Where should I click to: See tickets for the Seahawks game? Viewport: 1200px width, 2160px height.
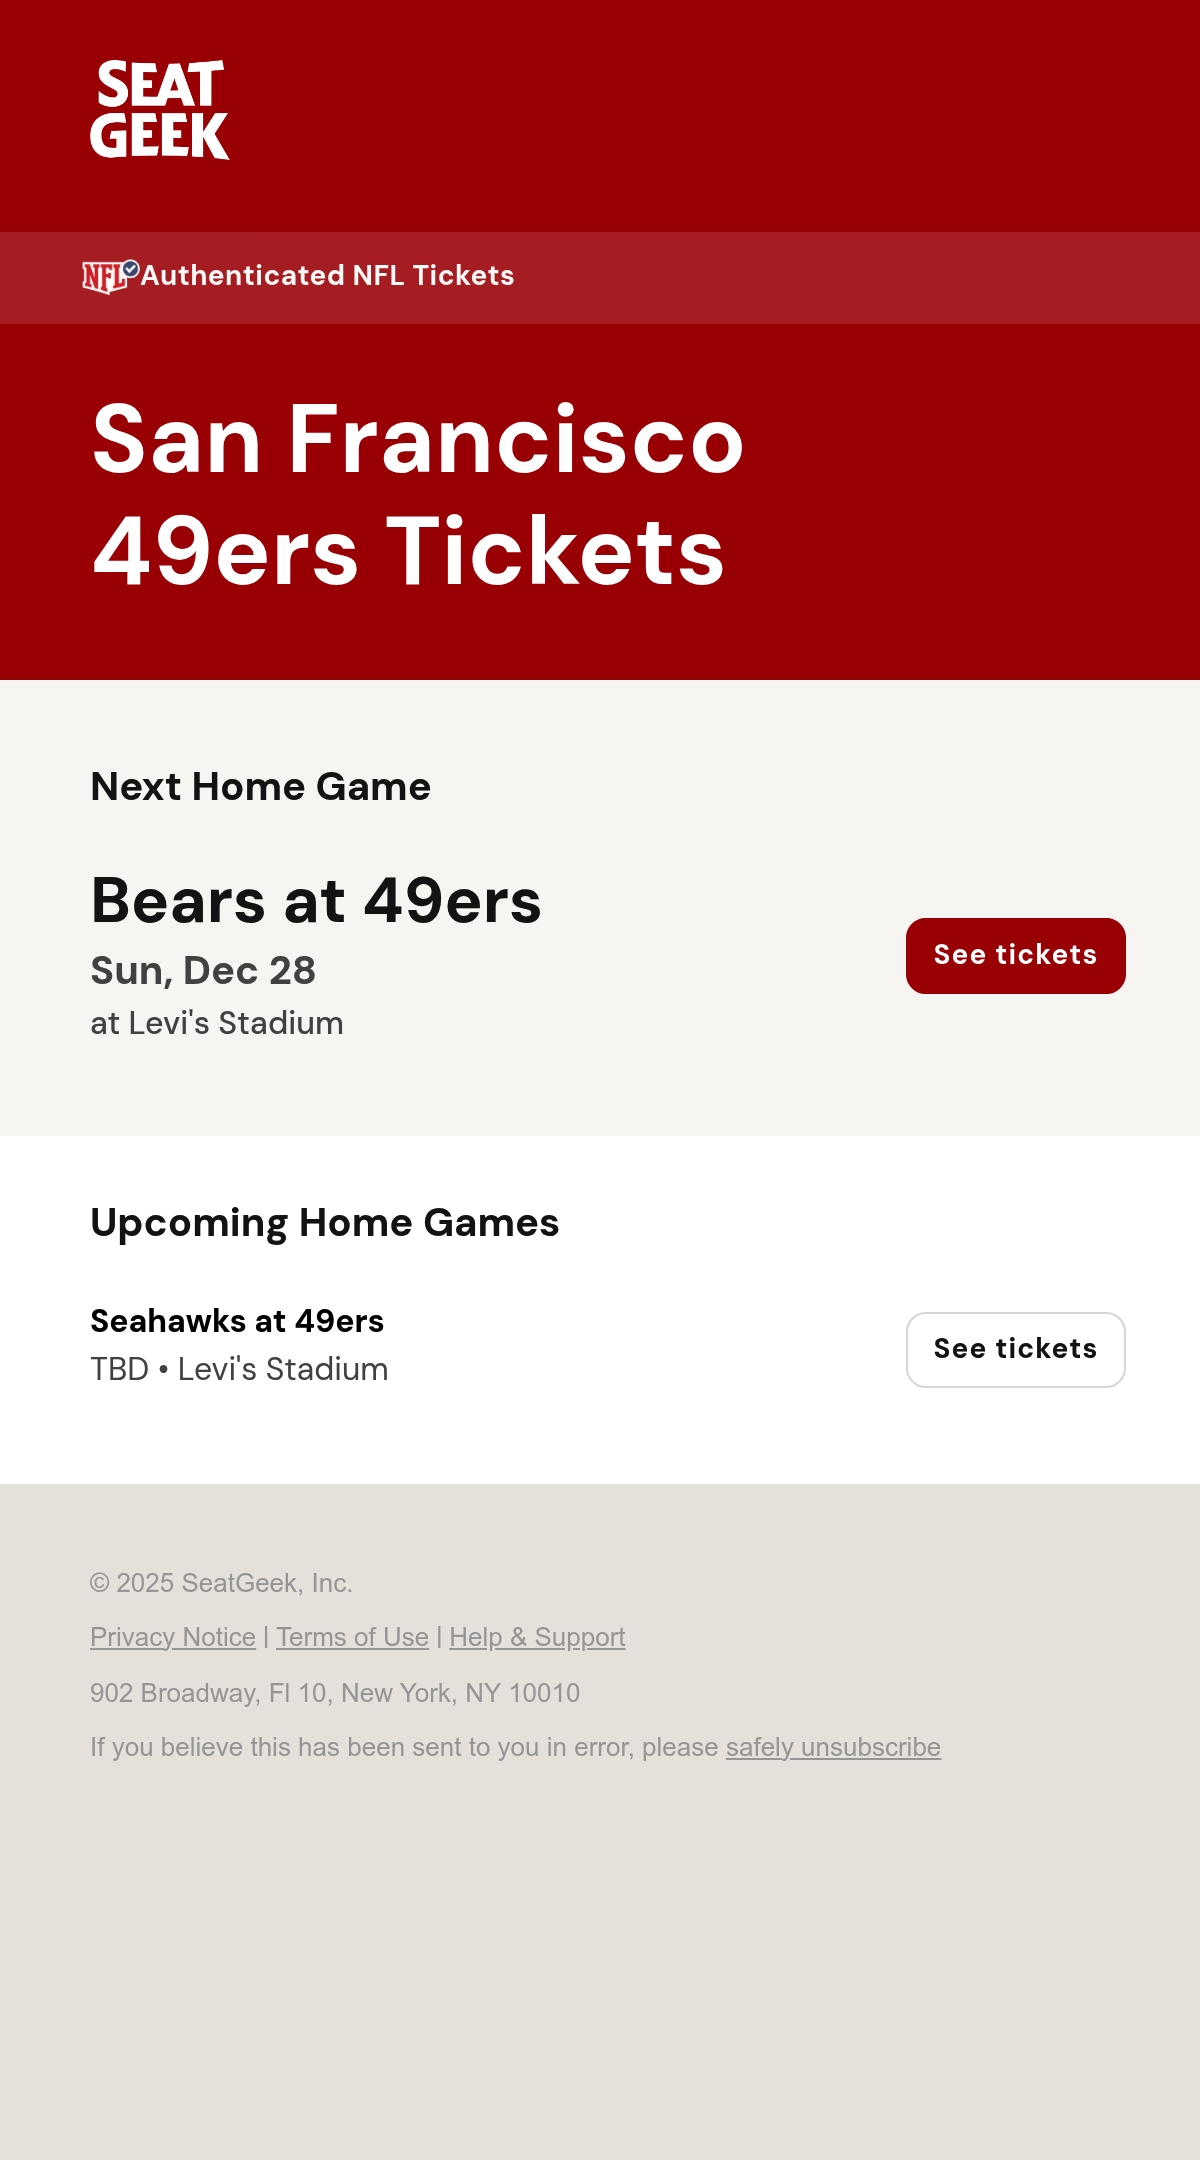point(1016,1350)
